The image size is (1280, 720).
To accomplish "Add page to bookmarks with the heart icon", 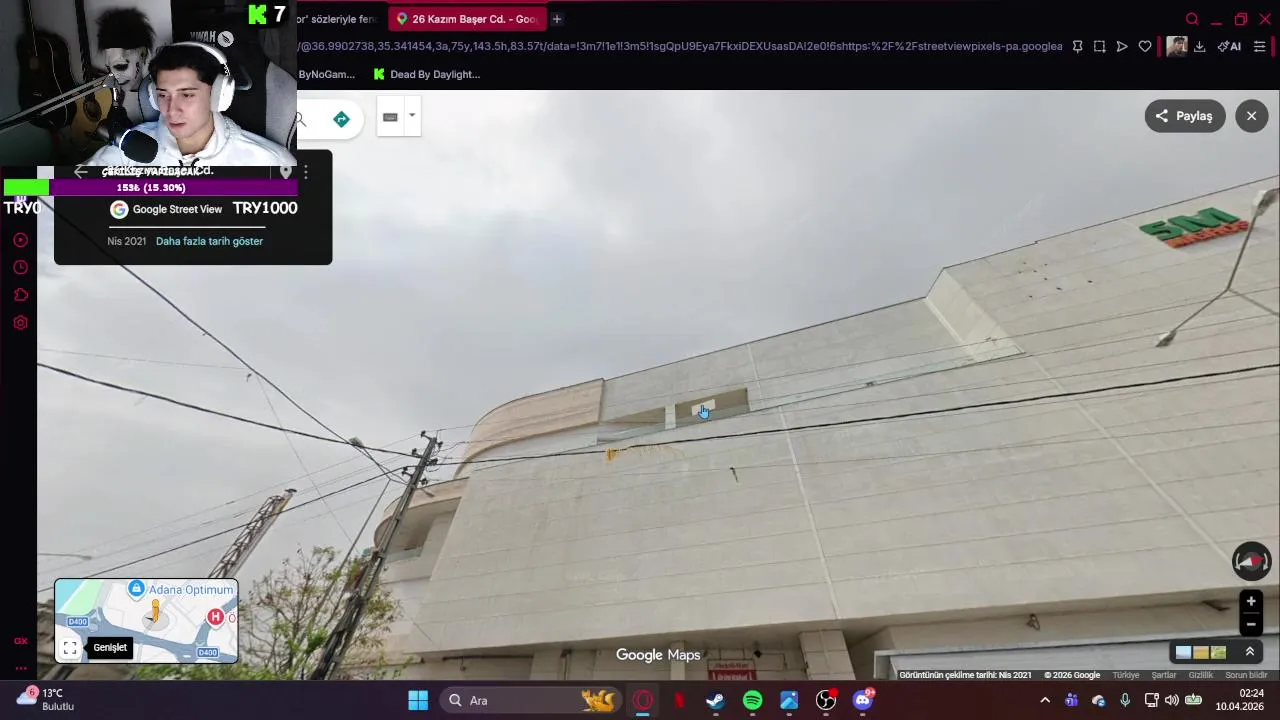I will [1145, 46].
